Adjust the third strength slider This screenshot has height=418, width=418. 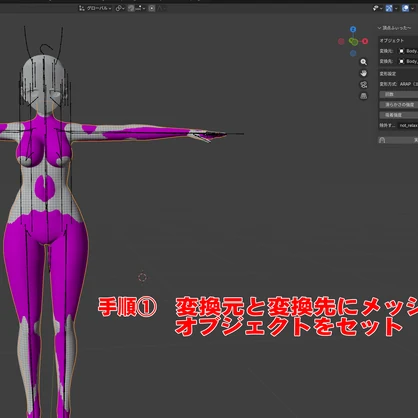pos(399,115)
